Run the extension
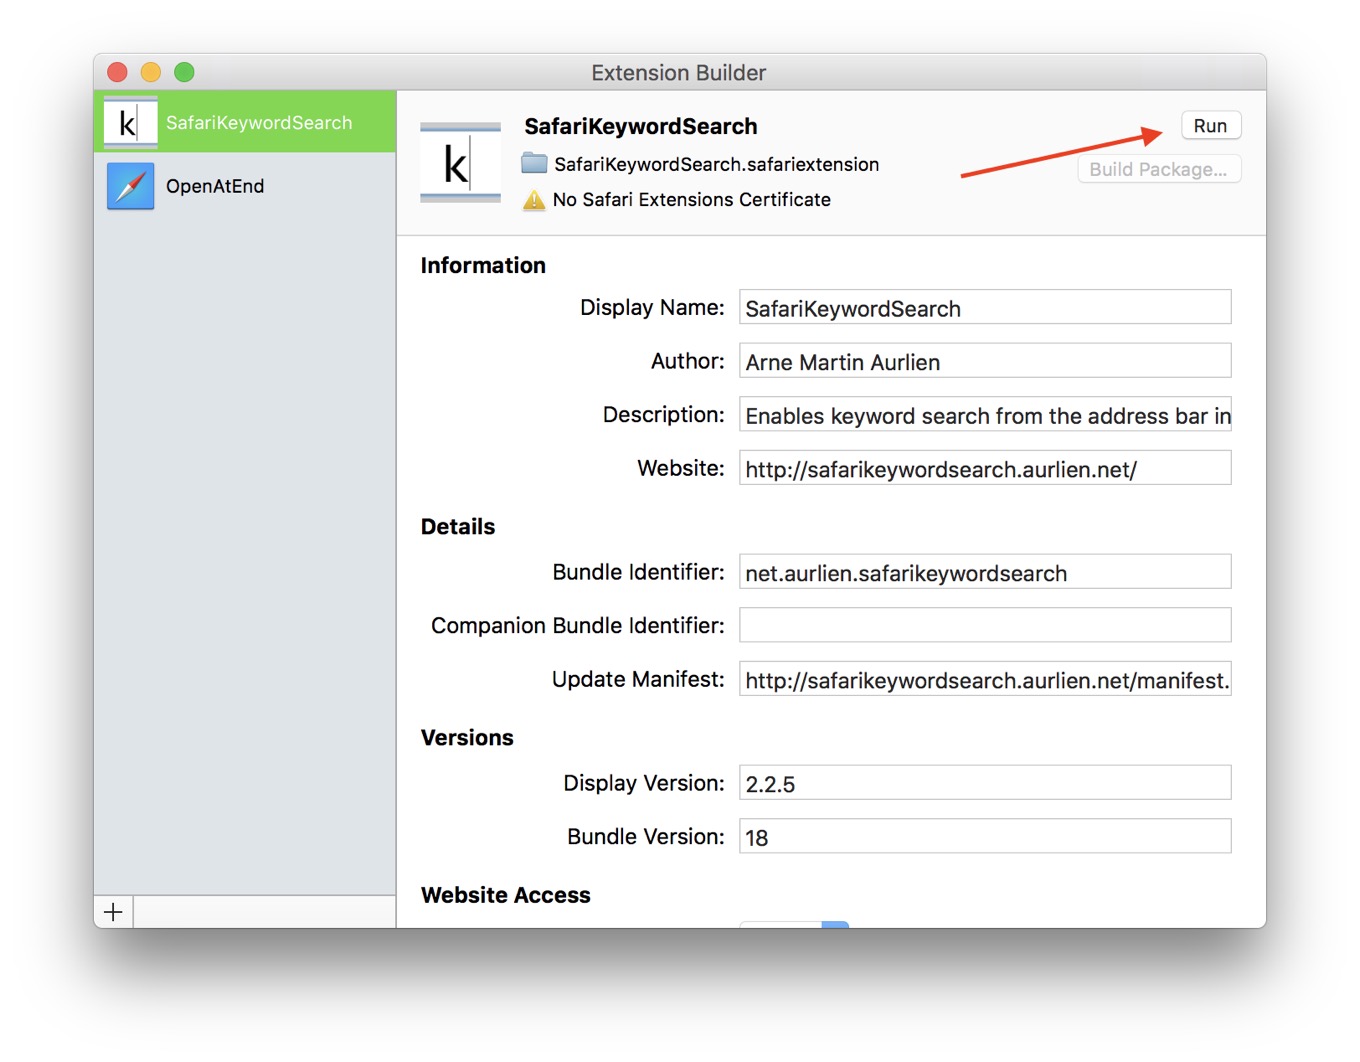 tap(1210, 126)
